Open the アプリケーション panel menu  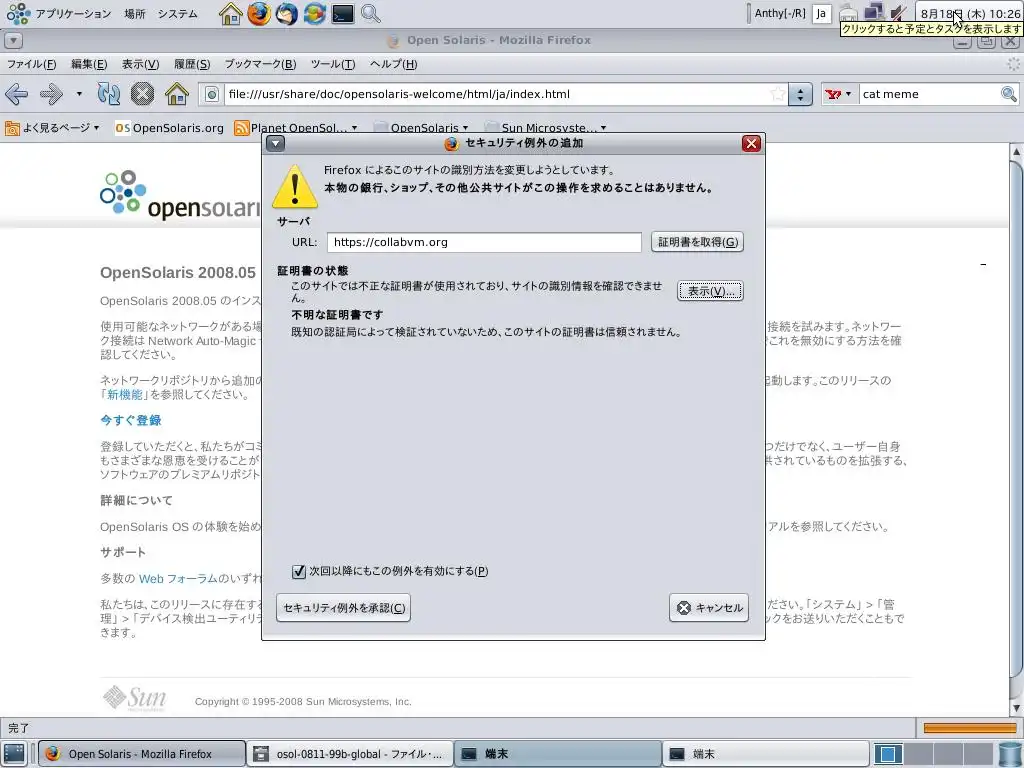[59, 13]
